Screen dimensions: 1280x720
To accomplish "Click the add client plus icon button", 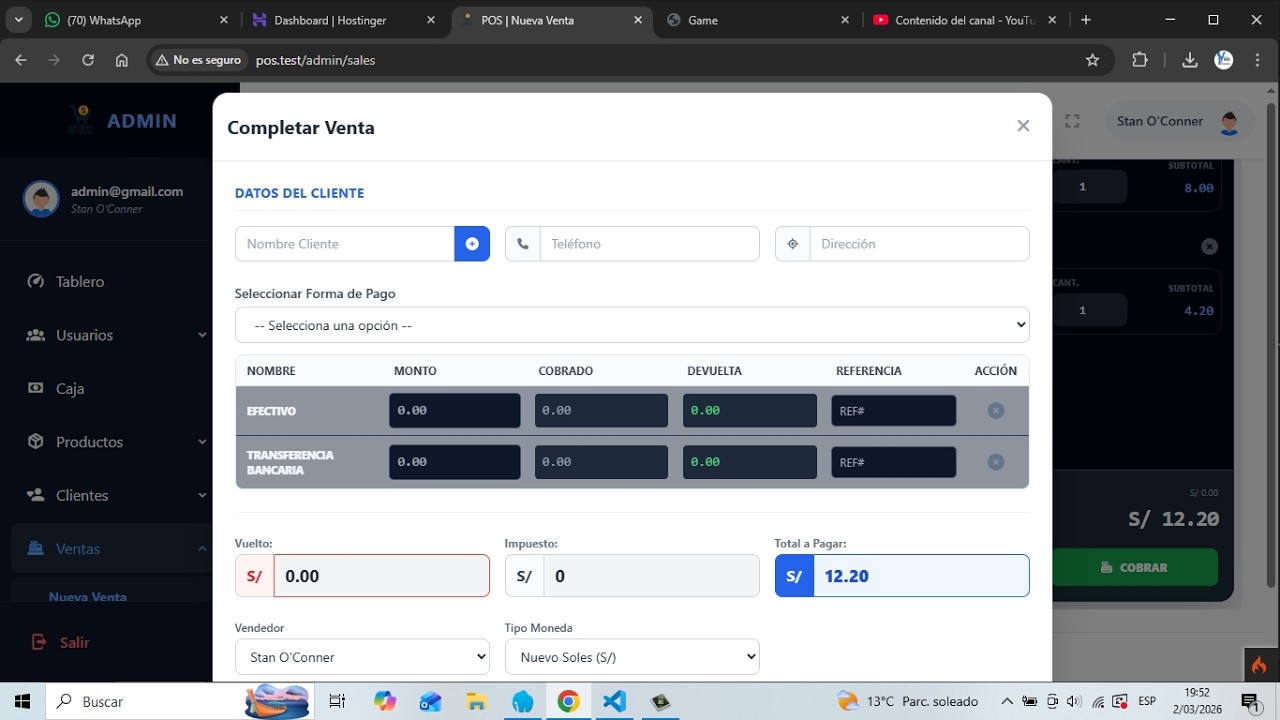I will click(472, 244).
